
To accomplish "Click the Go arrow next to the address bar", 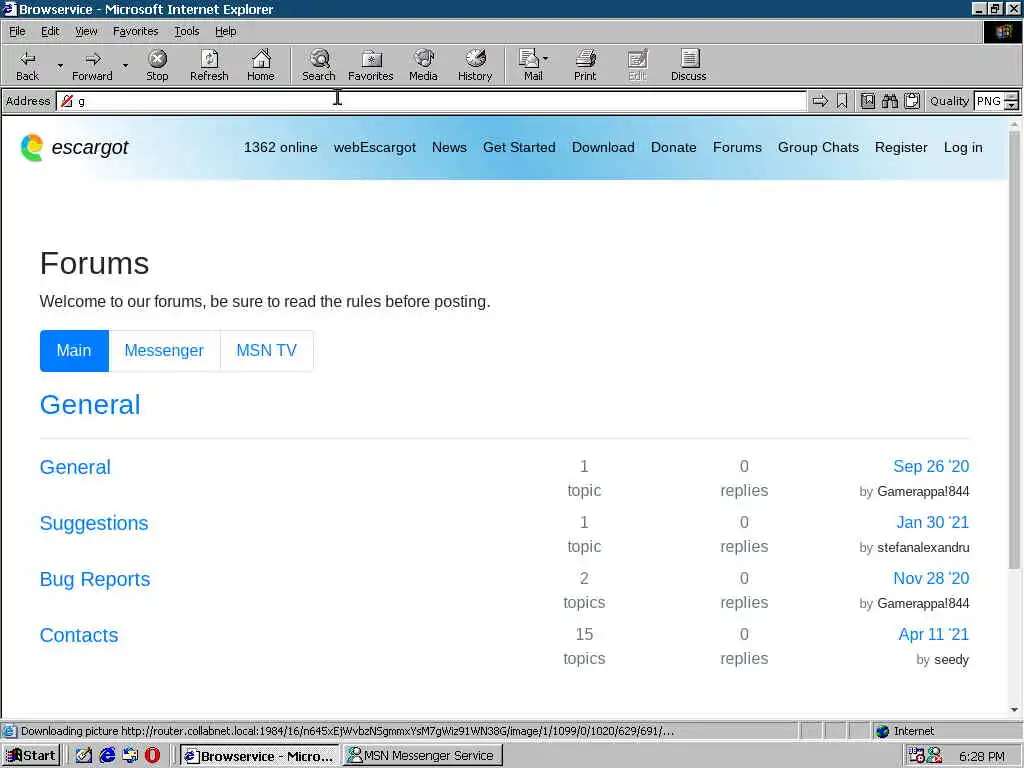I will [820, 101].
